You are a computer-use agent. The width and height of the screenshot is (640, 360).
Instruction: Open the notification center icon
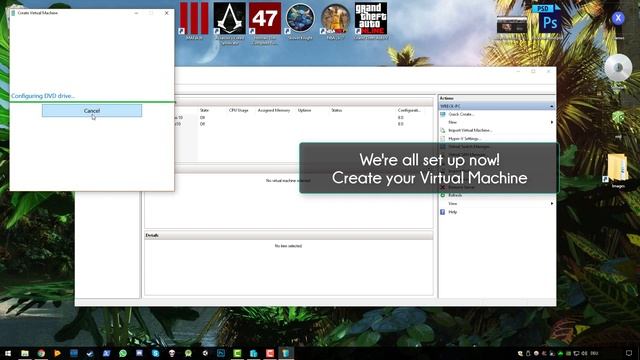[629, 353]
